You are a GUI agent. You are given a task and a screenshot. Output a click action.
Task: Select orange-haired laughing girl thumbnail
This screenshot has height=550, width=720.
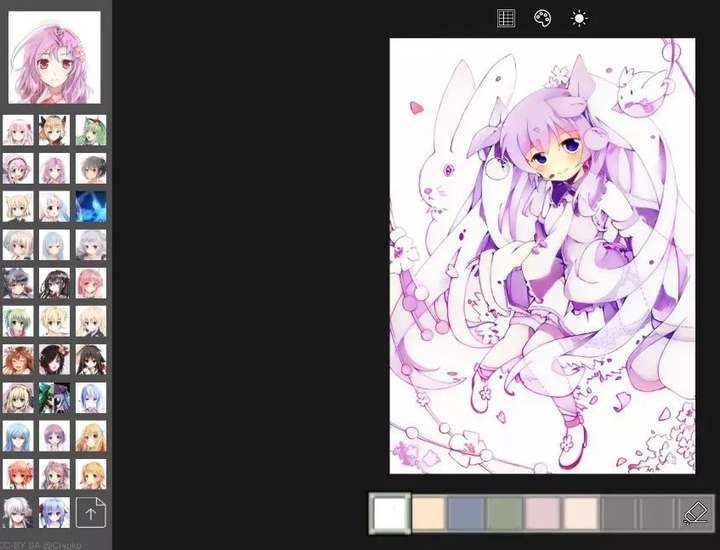18,359
